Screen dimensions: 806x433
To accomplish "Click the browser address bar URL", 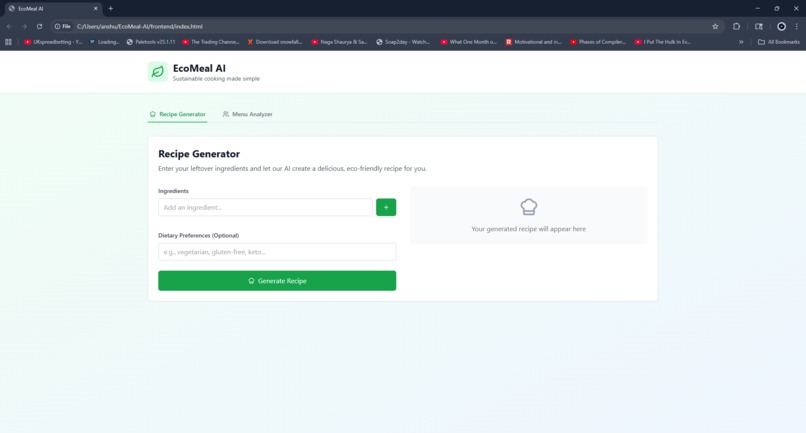I will tap(139, 26).
